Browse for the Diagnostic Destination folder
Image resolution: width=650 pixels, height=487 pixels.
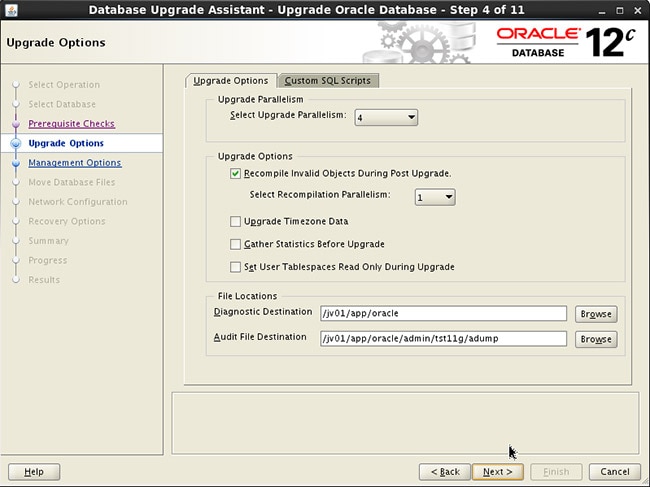pyautogui.click(x=596, y=314)
